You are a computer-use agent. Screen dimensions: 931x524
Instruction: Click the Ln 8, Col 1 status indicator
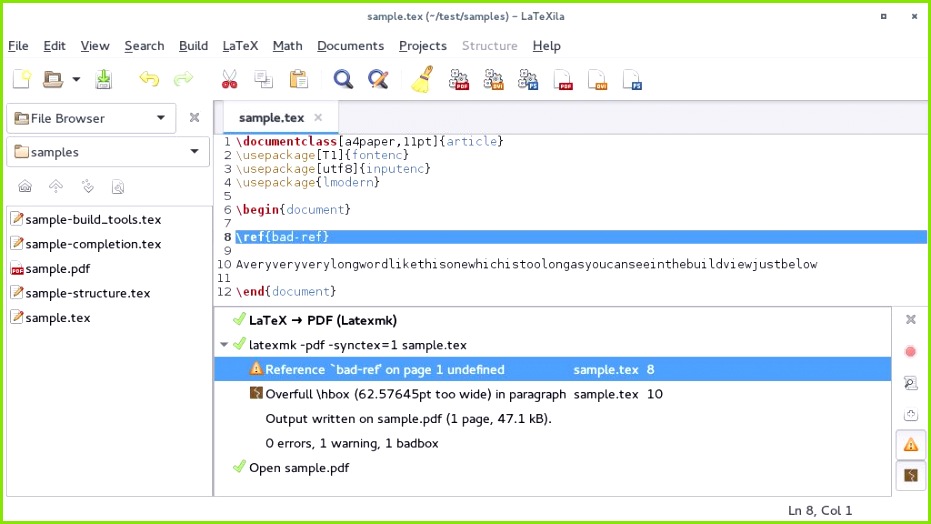click(x=819, y=510)
